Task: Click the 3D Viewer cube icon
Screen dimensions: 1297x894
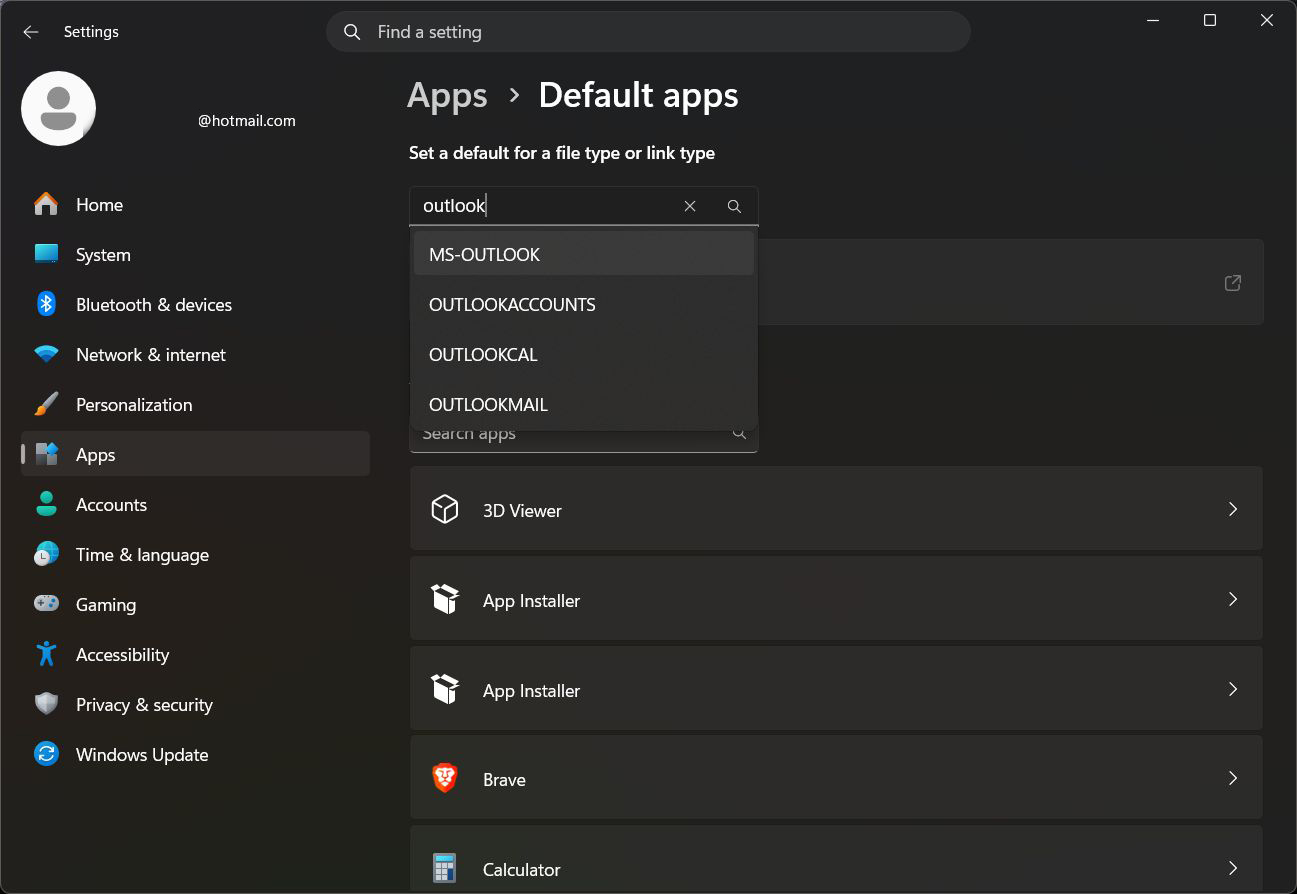Action: coord(445,510)
